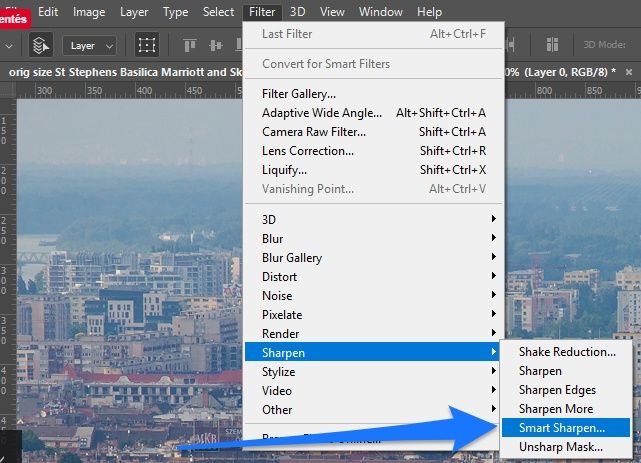
Task: Open the Help menu
Action: [x=429, y=12]
